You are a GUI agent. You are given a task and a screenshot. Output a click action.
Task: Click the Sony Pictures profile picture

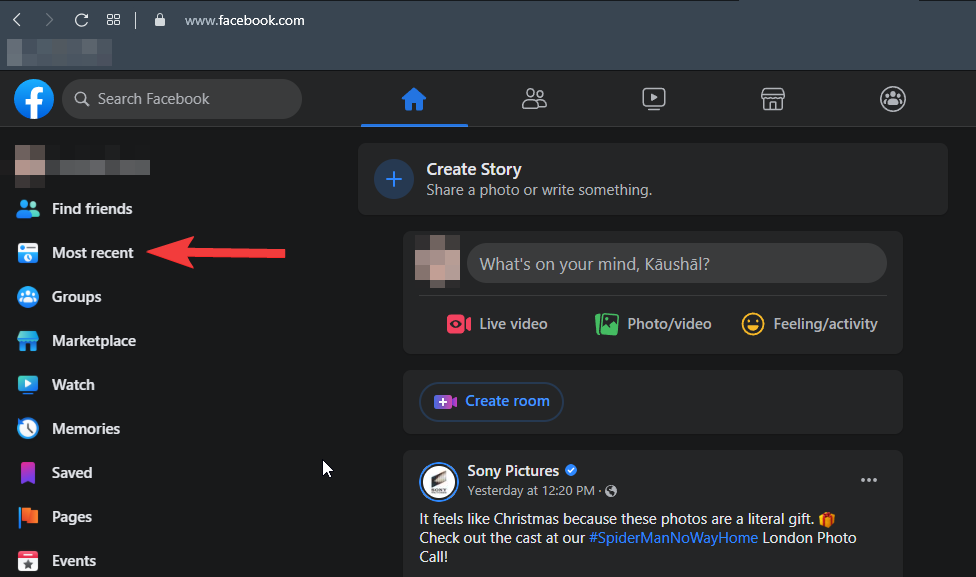439,481
